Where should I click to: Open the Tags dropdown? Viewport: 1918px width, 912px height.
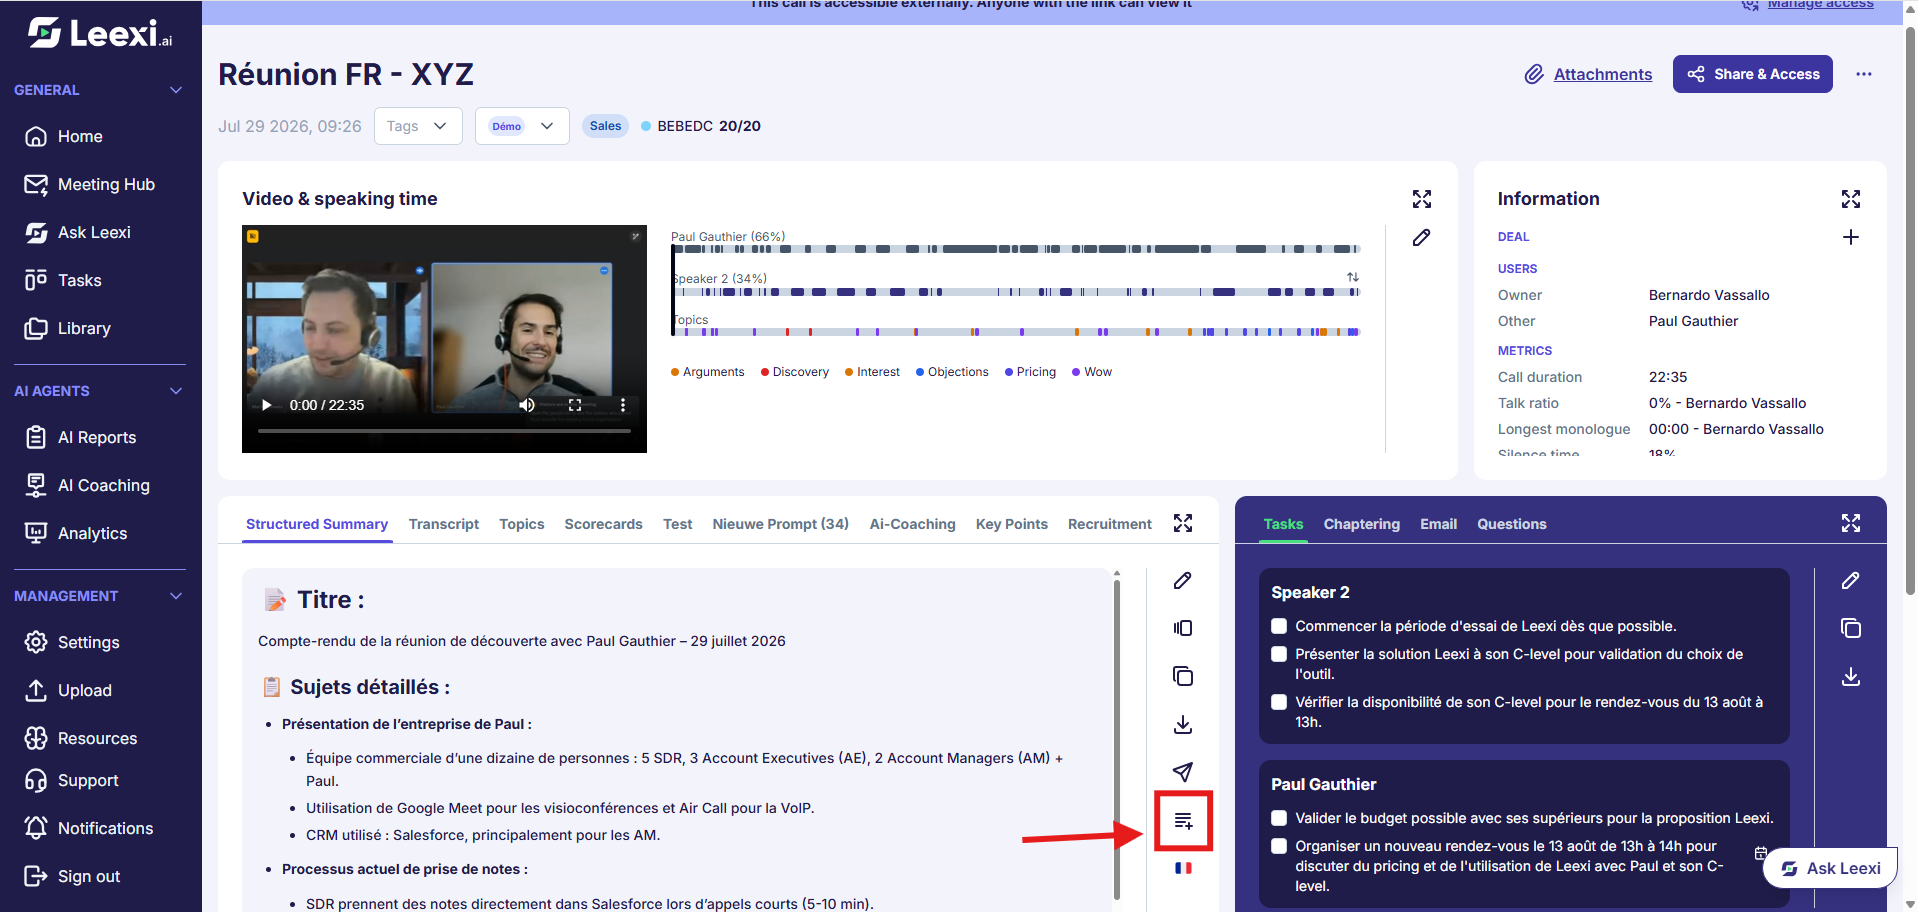point(418,126)
